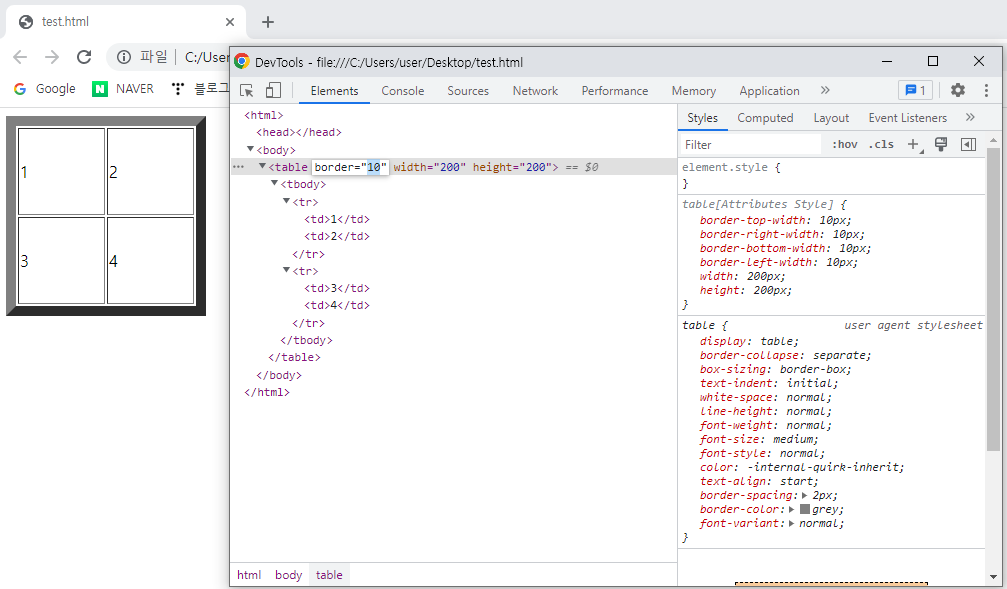Image resolution: width=1007 pixels, height=589 pixels.
Task: Switch to the Console tab
Action: tap(403, 91)
